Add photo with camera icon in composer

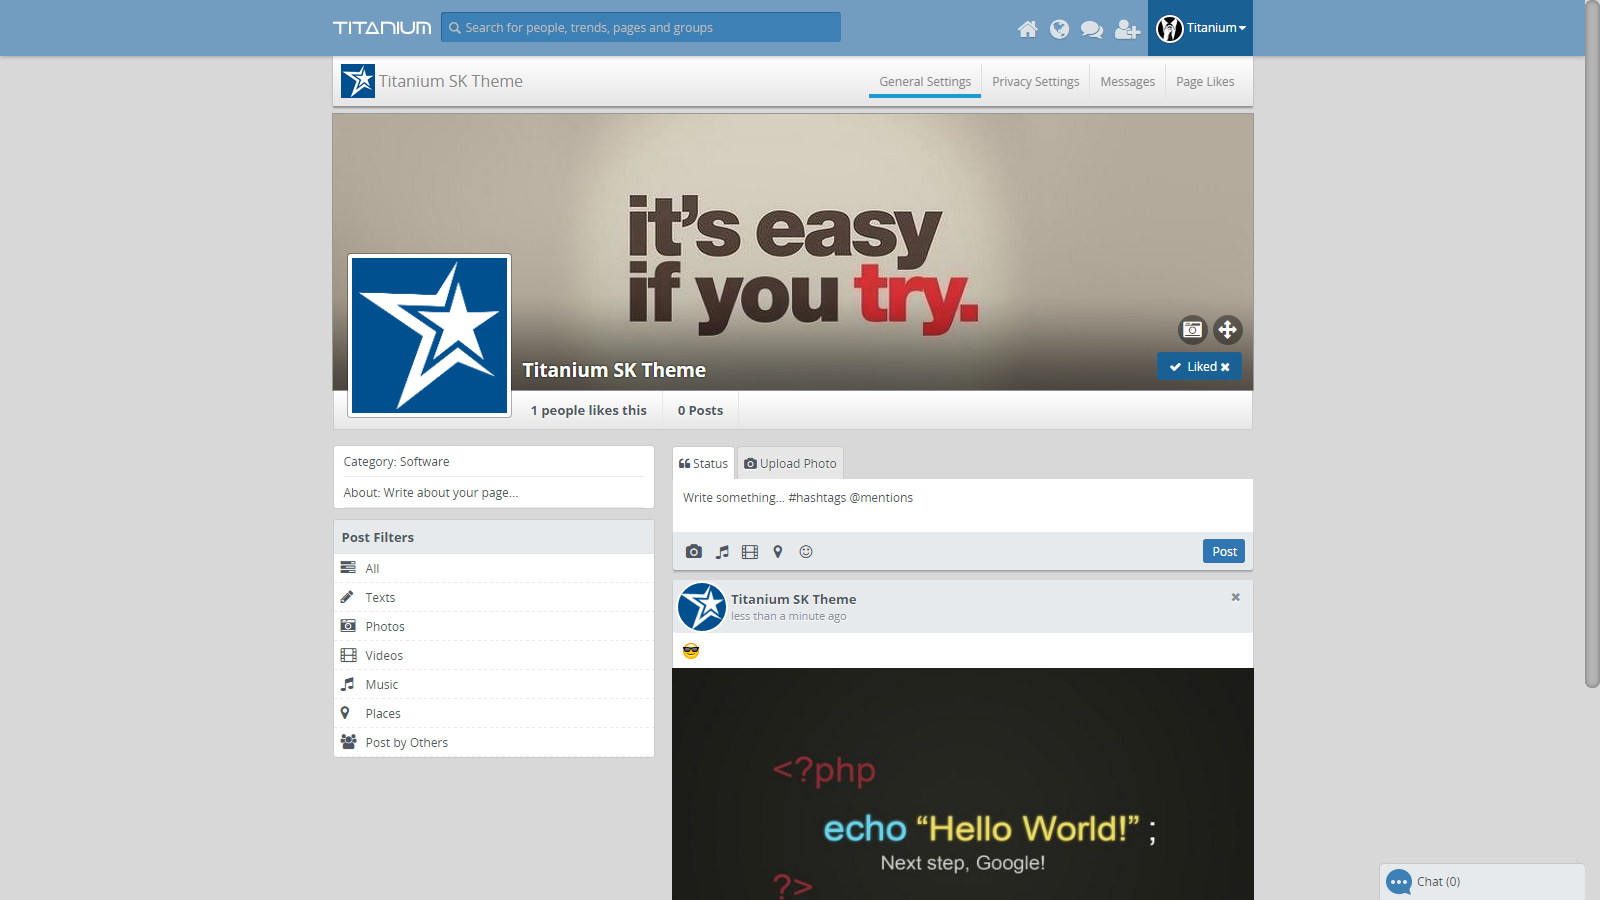click(x=694, y=552)
